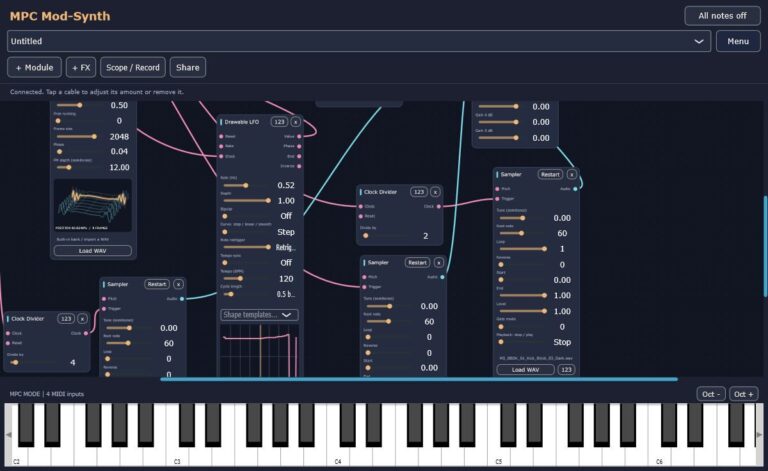768x471 pixels.
Task: Restart the Sampler below divide-by-2 Clock Divider
Action: [417, 262]
